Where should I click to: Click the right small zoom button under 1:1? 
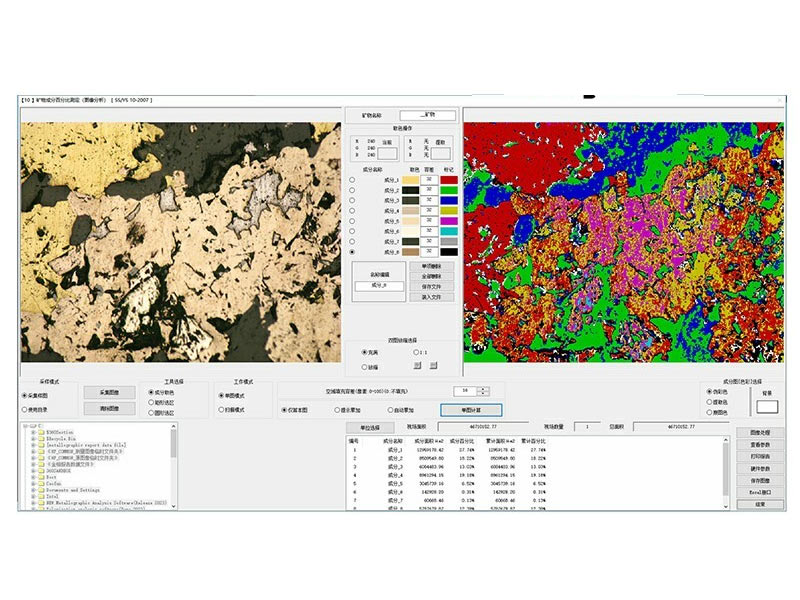433,366
